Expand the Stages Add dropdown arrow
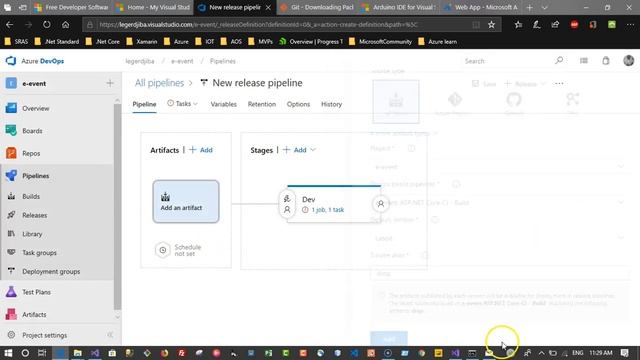The width and height of the screenshot is (640, 360). (313, 150)
